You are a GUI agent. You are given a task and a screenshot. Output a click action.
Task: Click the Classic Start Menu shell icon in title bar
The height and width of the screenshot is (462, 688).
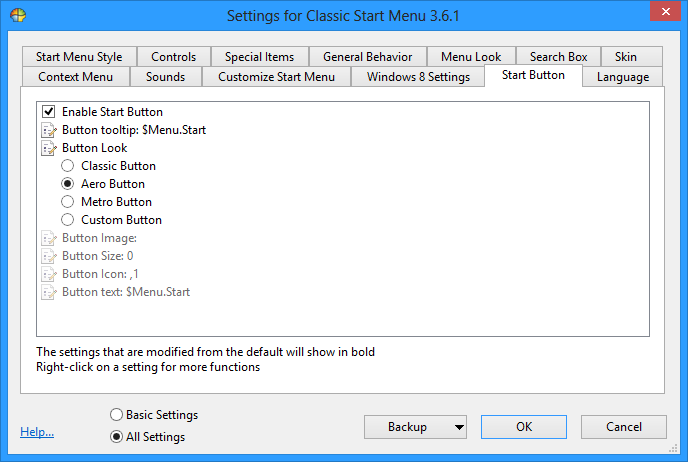(x=18, y=16)
